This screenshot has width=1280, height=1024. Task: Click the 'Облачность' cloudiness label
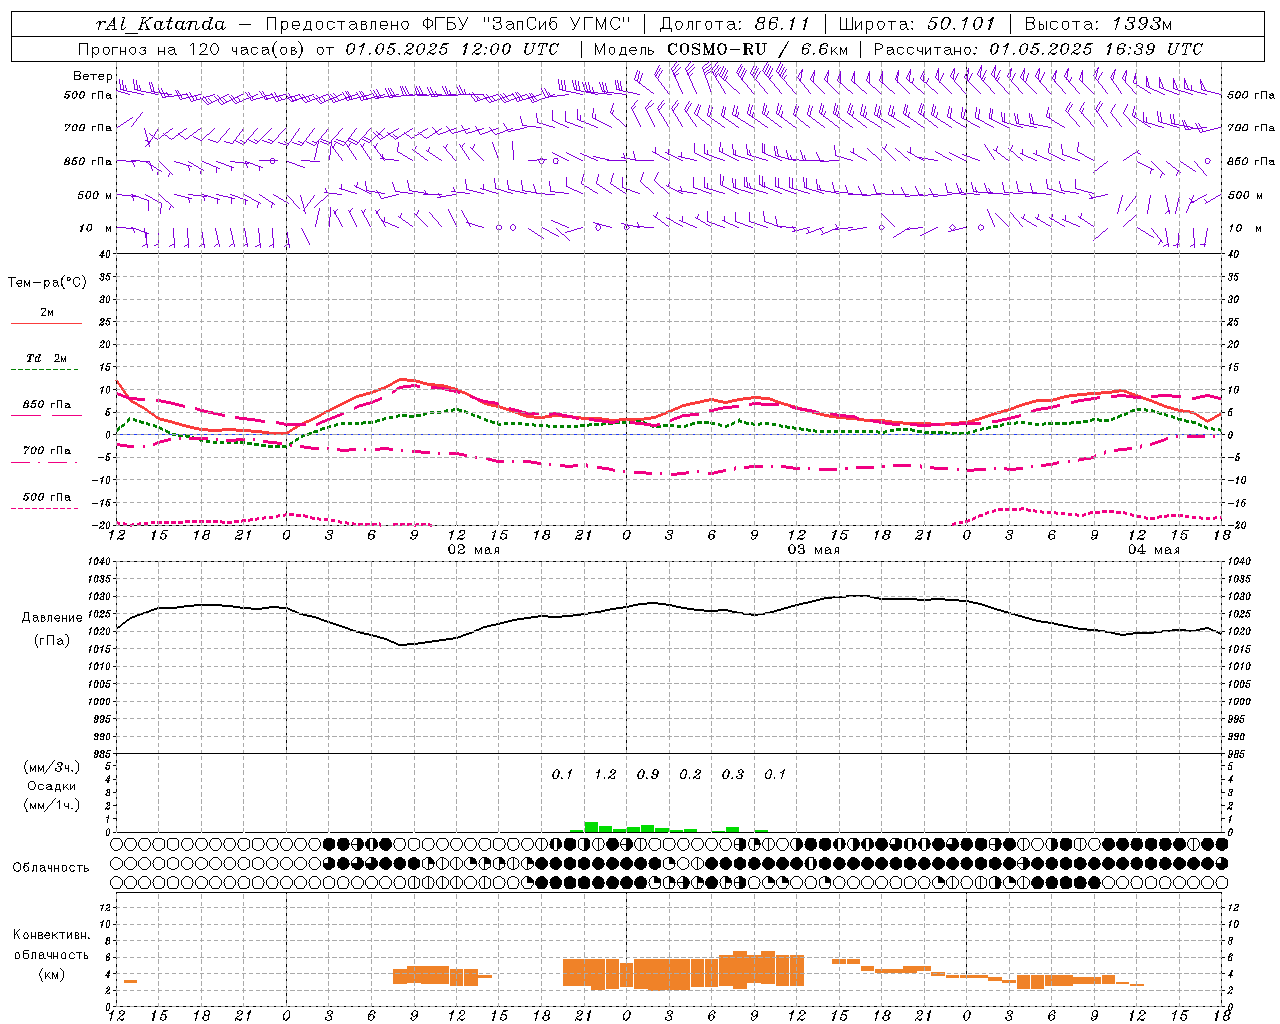point(51,868)
